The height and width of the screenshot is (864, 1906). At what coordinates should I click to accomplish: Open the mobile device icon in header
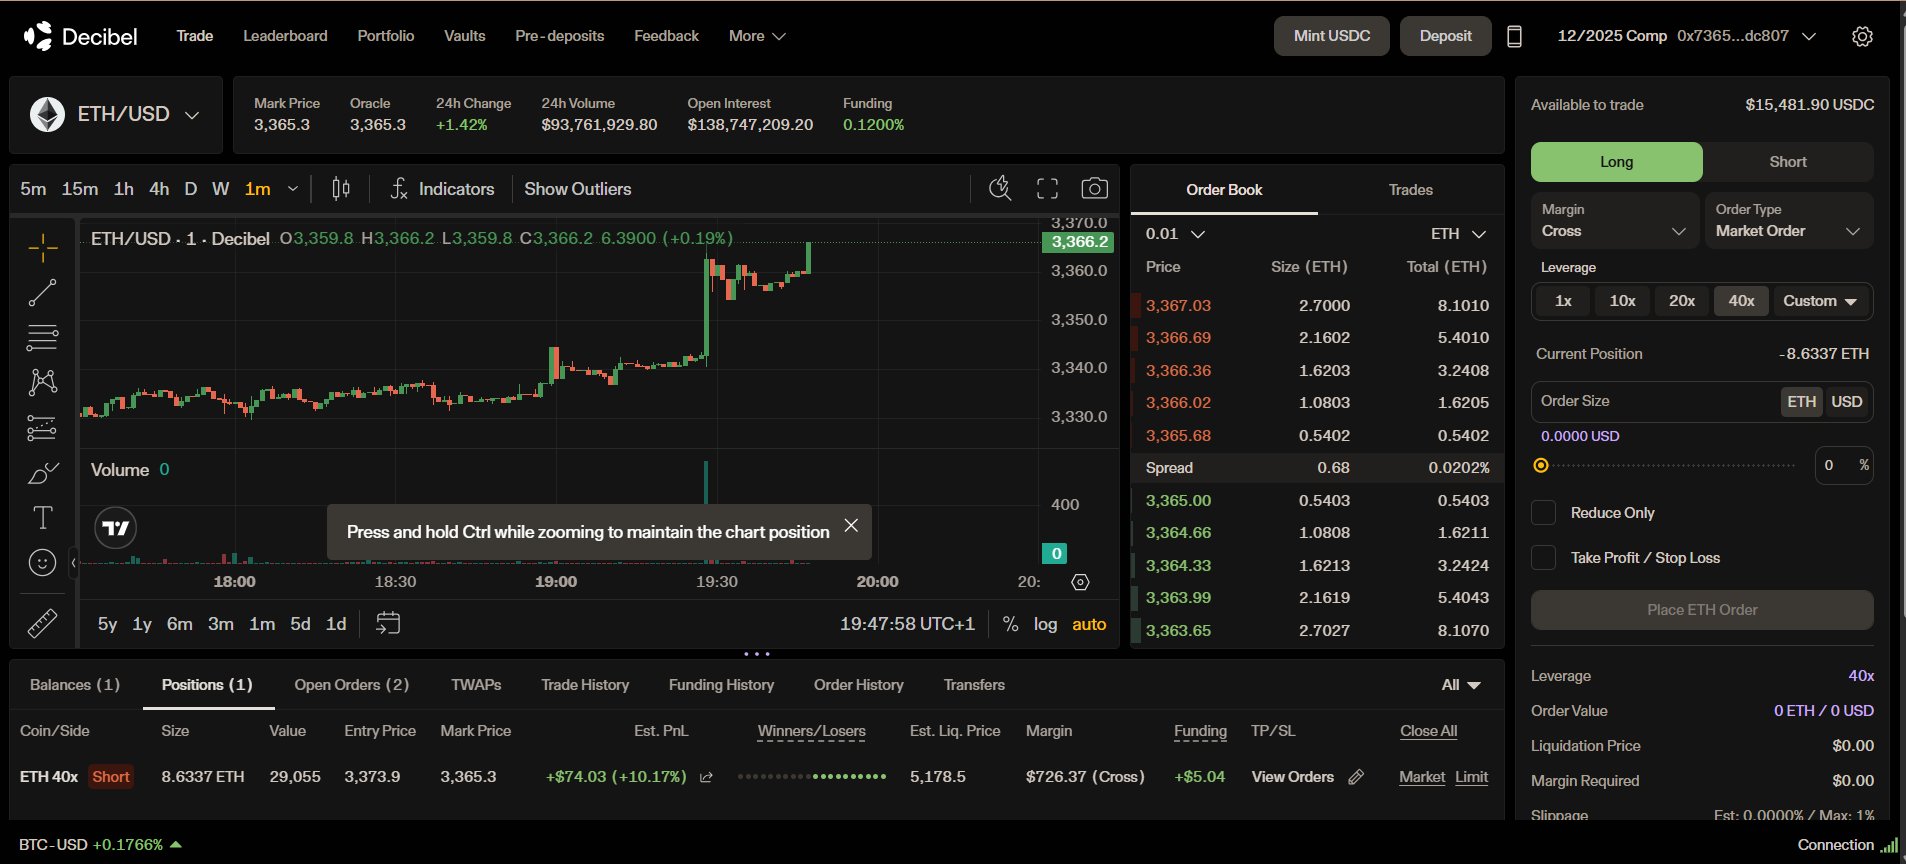(1514, 36)
